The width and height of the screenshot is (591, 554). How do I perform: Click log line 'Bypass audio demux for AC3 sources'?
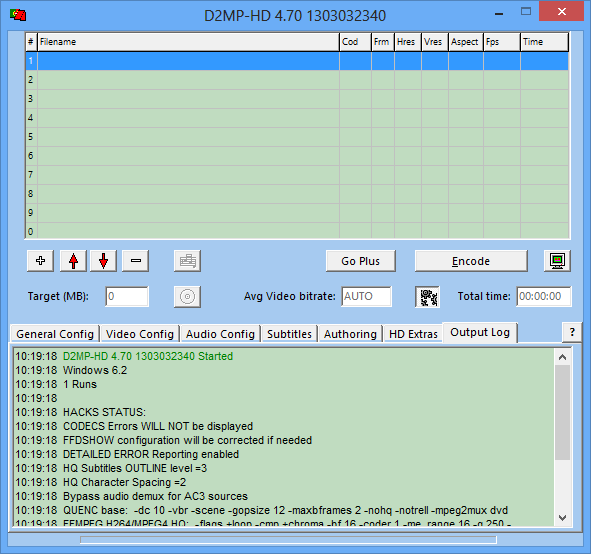coord(155,496)
